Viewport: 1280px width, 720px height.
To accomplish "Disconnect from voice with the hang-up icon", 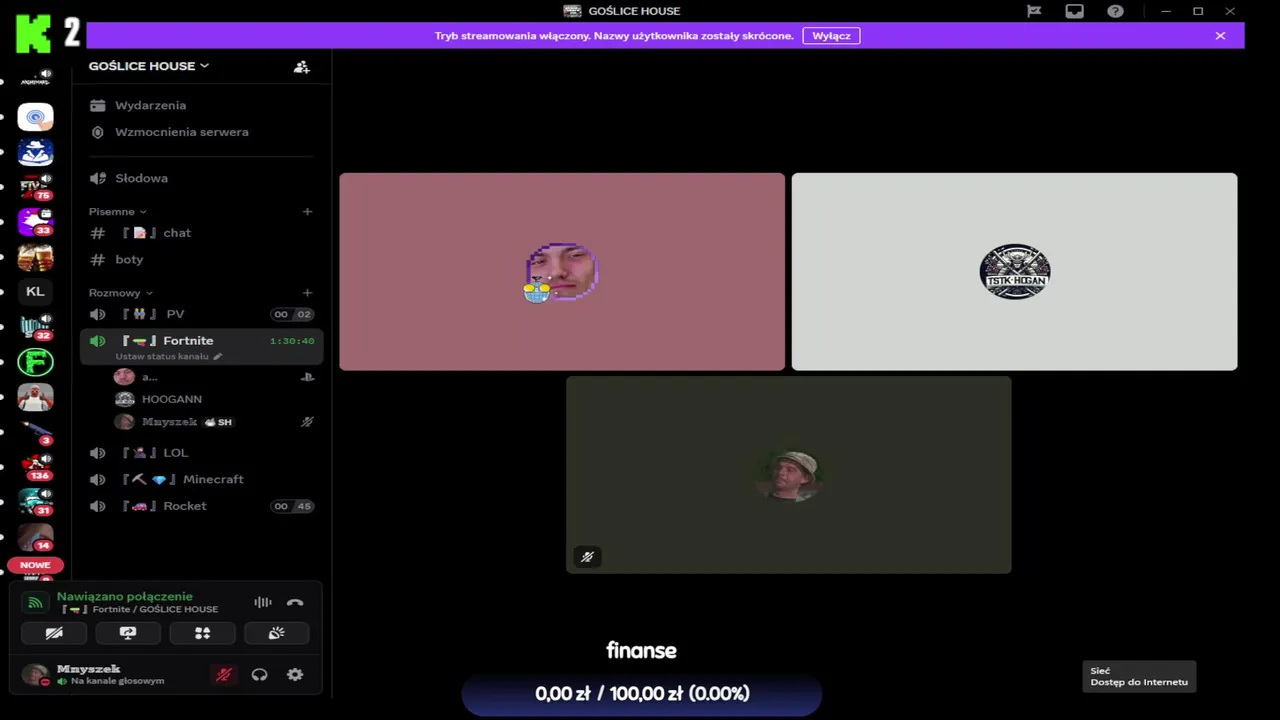I will pyautogui.click(x=295, y=602).
